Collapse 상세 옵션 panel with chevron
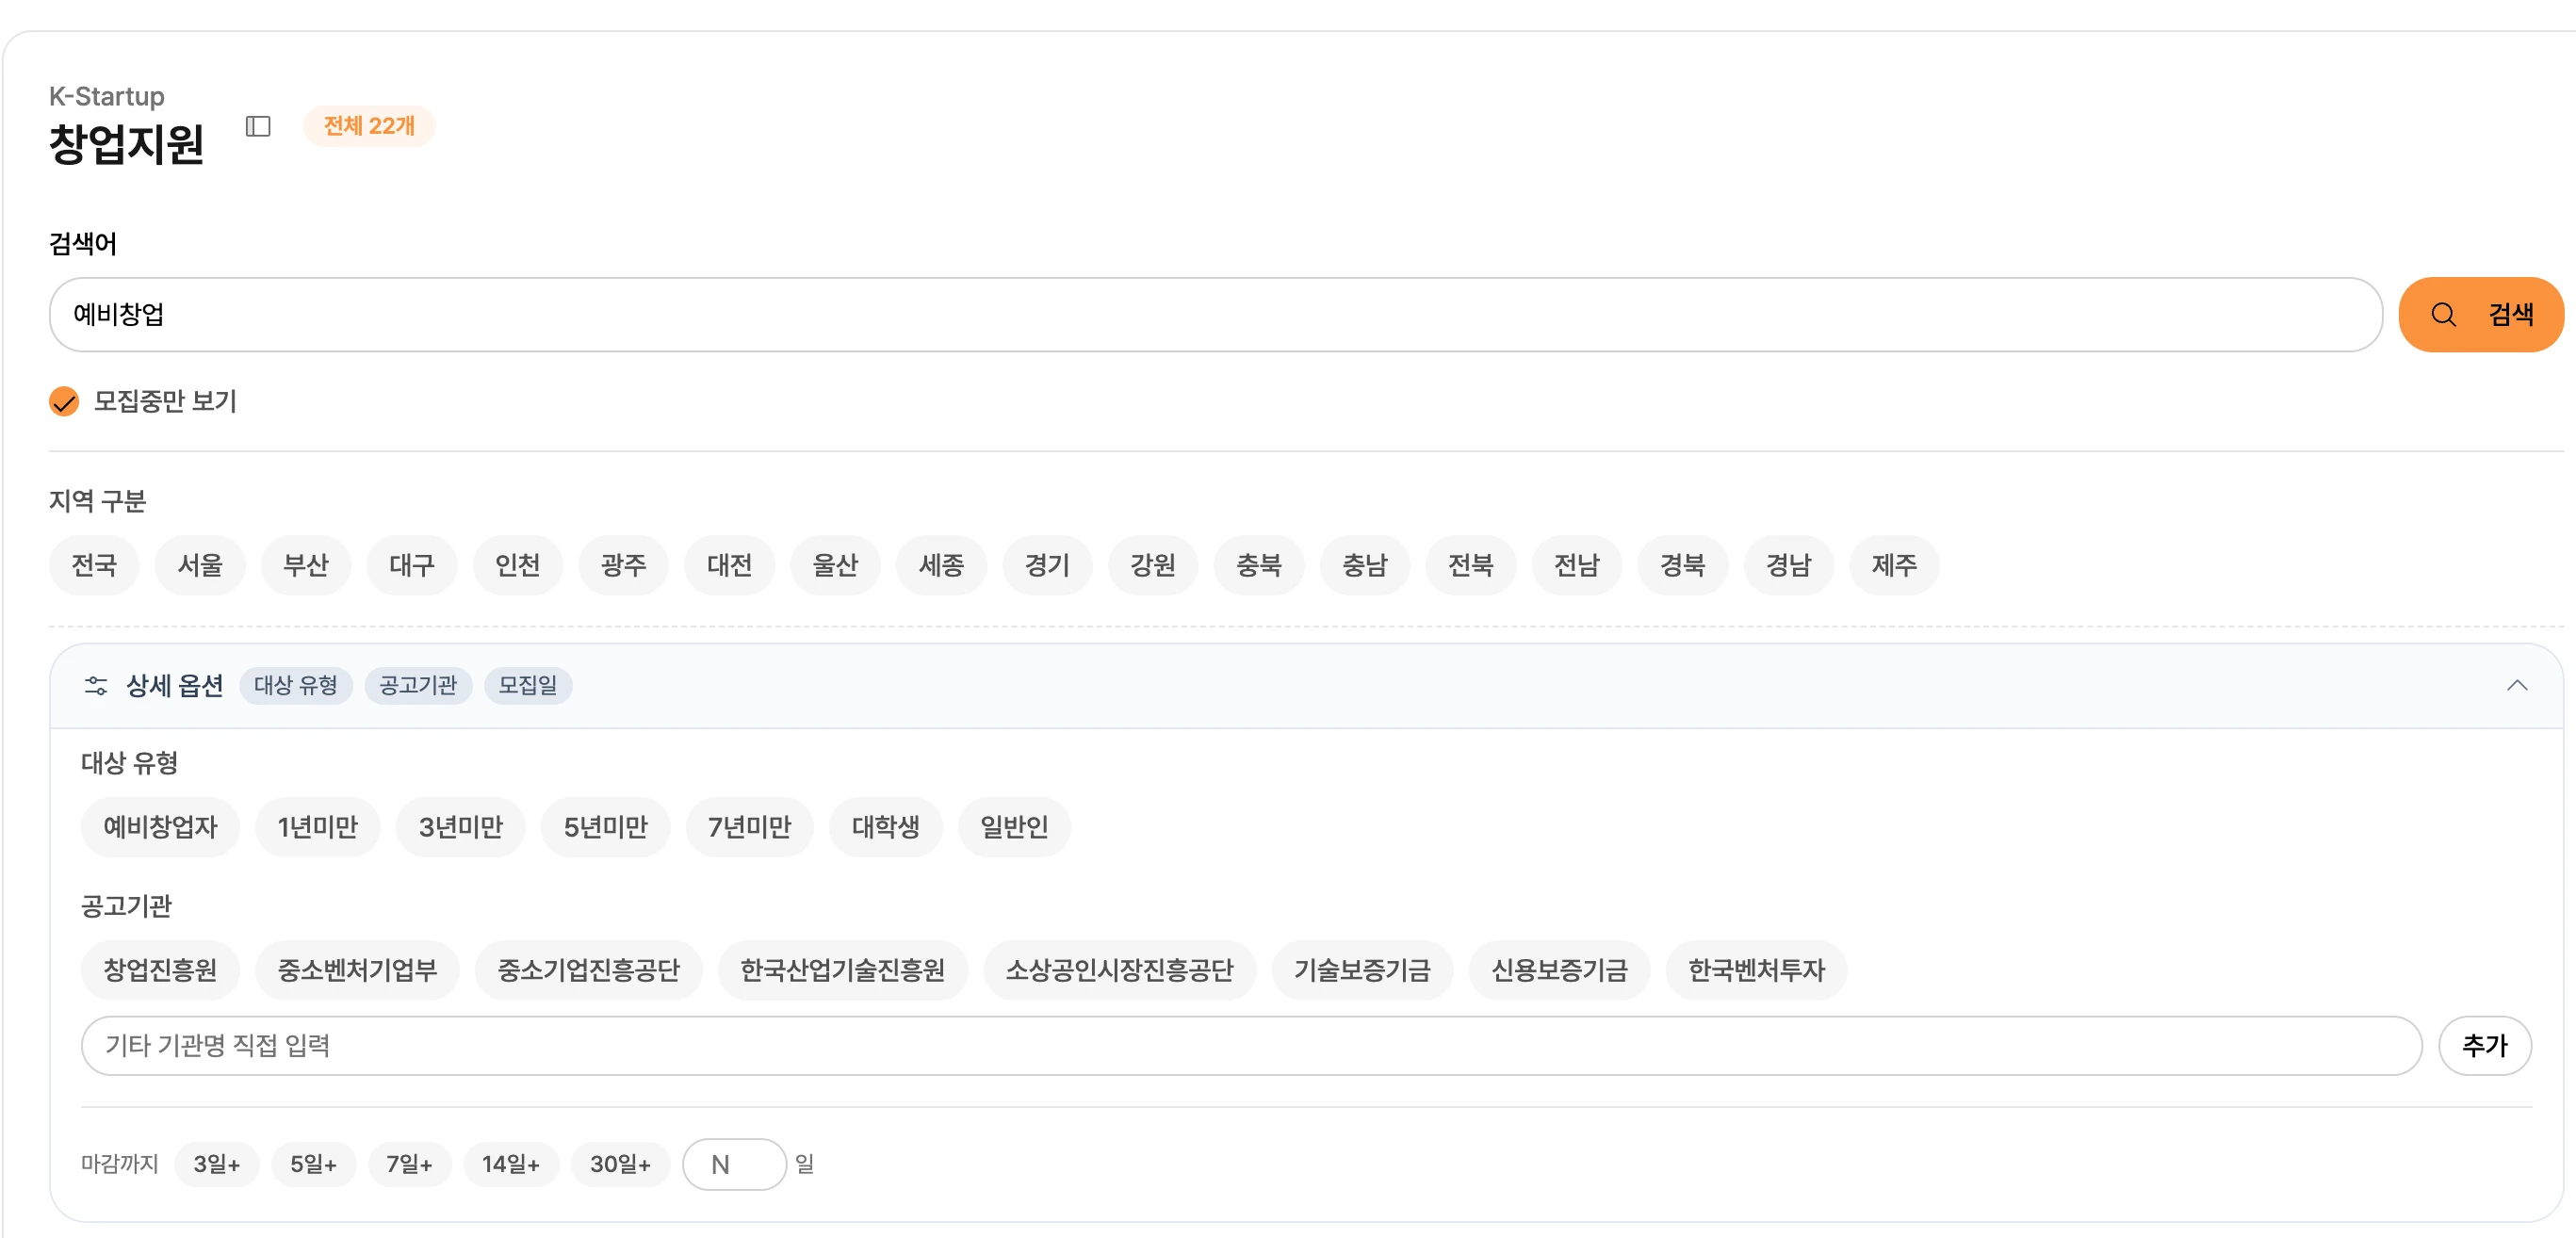Screen dimensions: 2576x1238 click(2516, 685)
